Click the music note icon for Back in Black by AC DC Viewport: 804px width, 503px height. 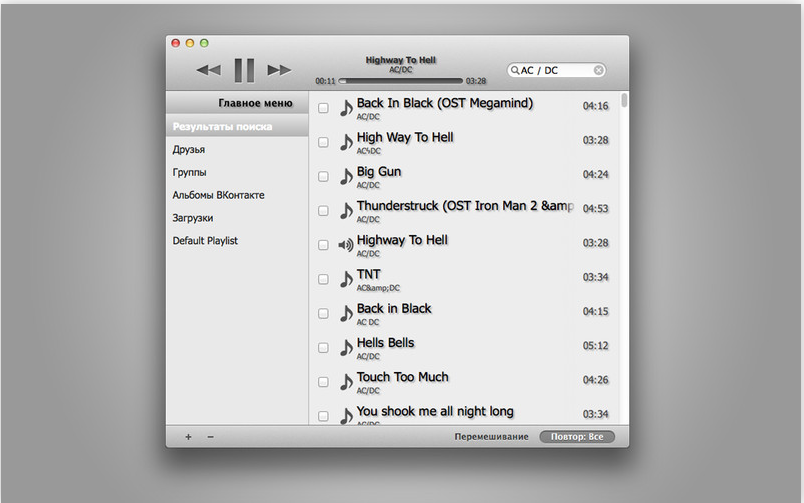[347, 313]
